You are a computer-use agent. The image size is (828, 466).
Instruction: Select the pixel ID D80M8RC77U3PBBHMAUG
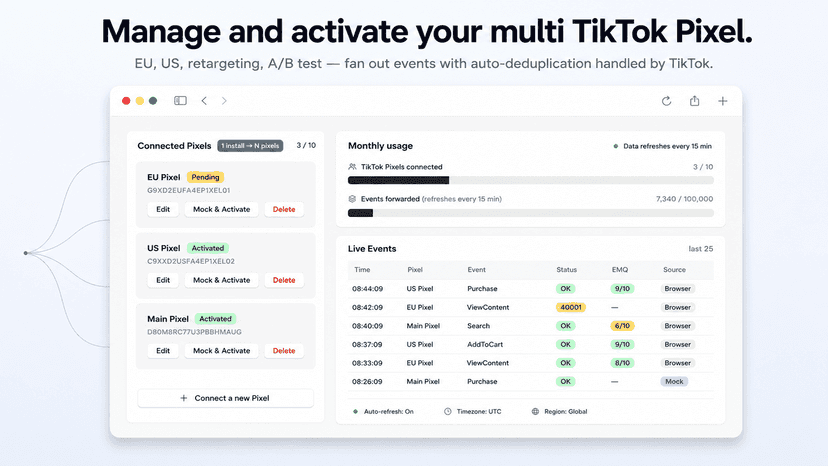(194, 332)
